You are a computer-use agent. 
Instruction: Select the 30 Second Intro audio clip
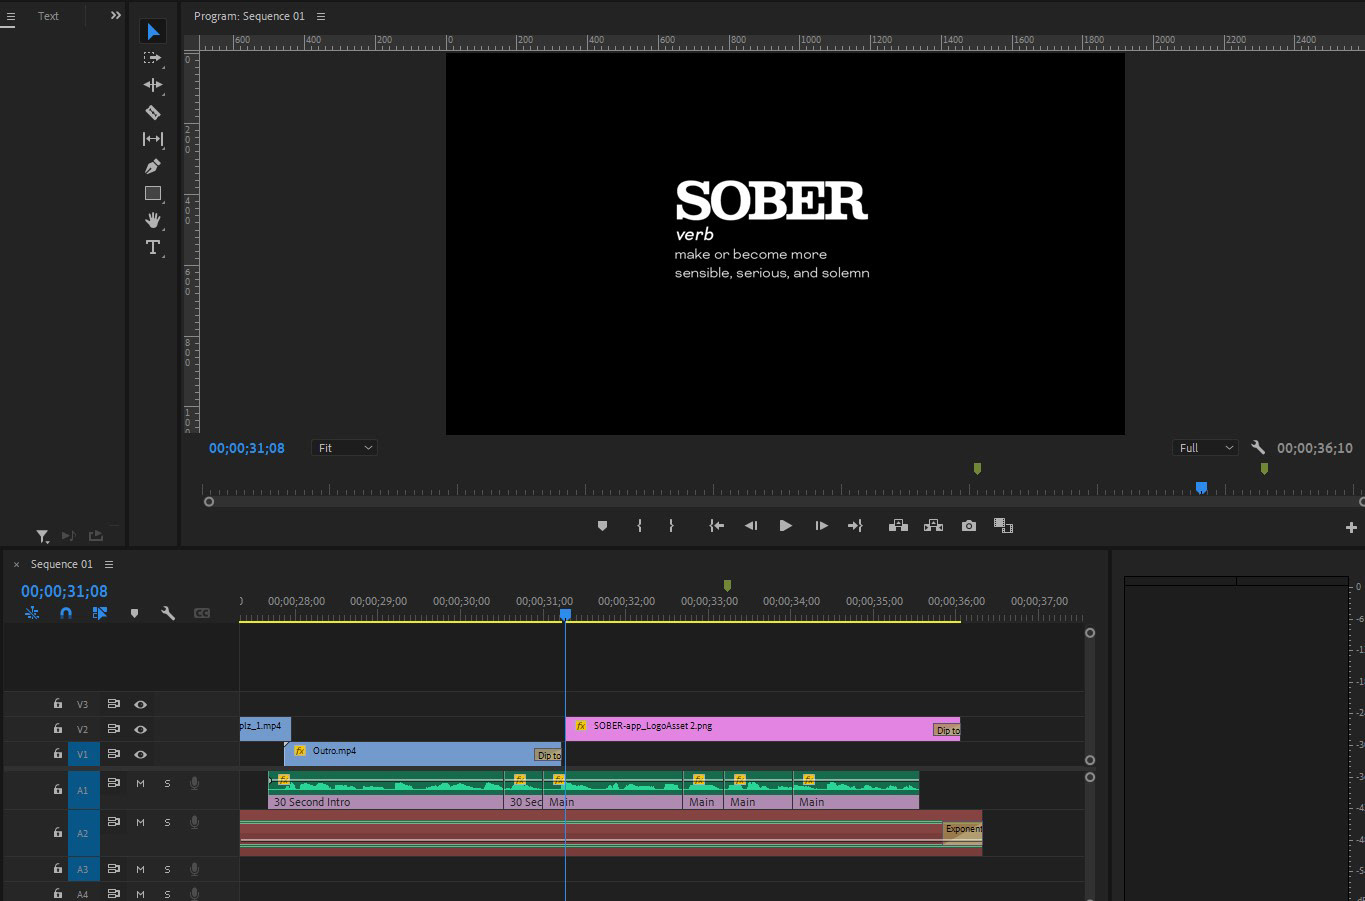(386, 789)
